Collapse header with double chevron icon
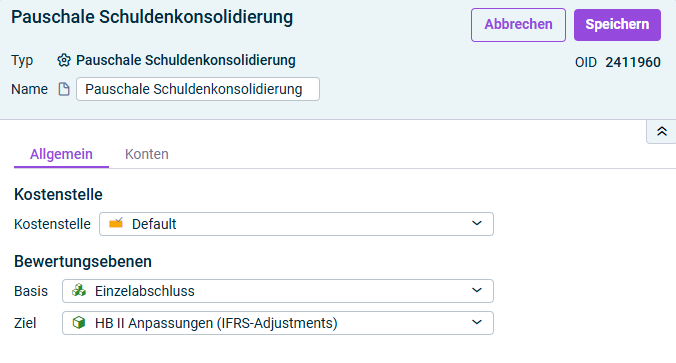Viewport: 676px width, 363px height. click(662, 131)
